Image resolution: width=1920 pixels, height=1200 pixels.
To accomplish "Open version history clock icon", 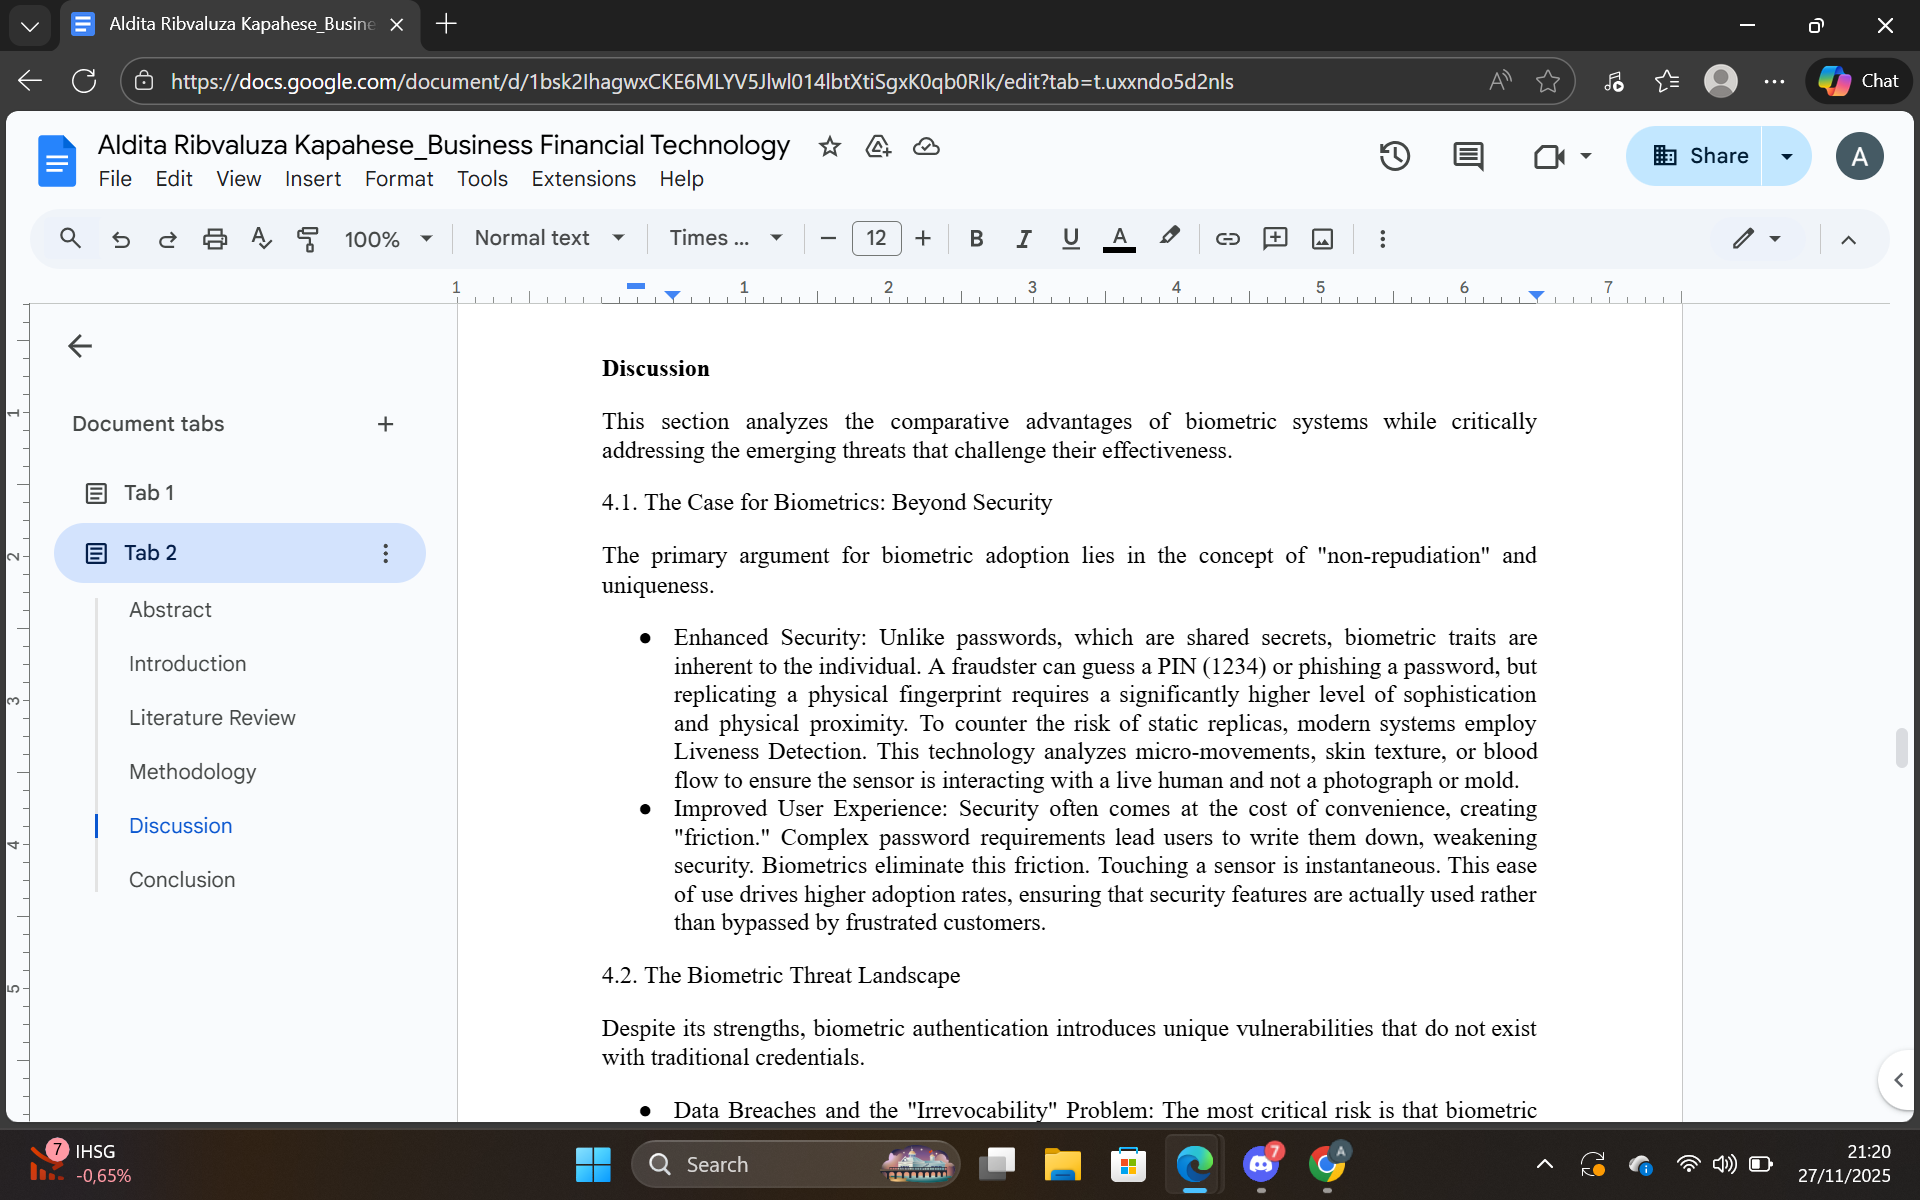I will [x=1394, y=156].
